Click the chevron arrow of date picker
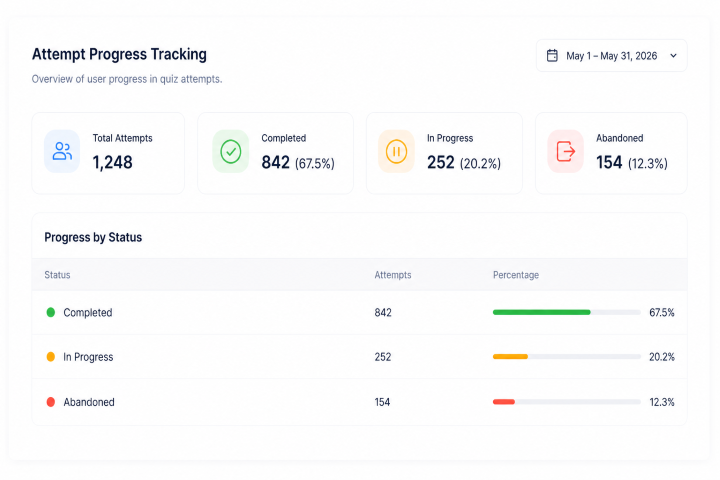720x480 pixels. click(x=673, y=56)
